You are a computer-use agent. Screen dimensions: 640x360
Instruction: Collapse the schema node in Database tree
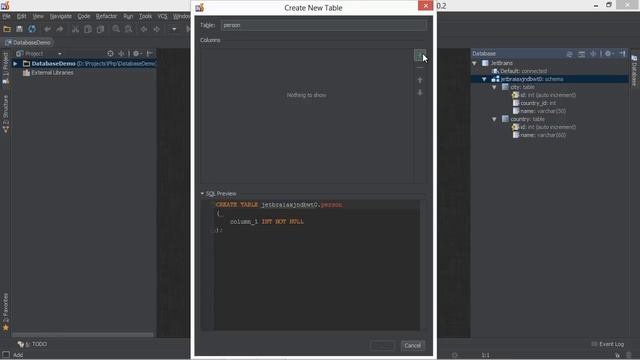(484, 79)
